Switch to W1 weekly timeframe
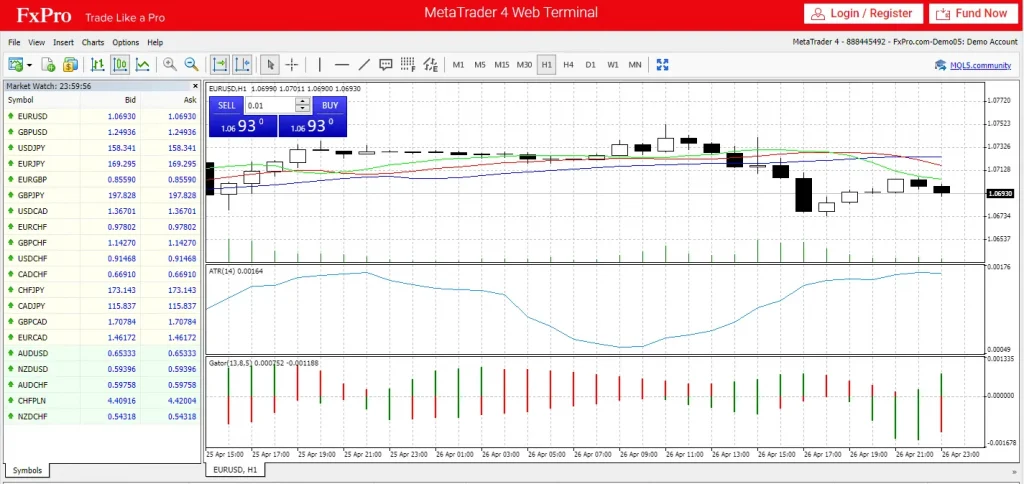Viewport: 1024px width, 484px height. pyautogui.click(x=613, y=65)
